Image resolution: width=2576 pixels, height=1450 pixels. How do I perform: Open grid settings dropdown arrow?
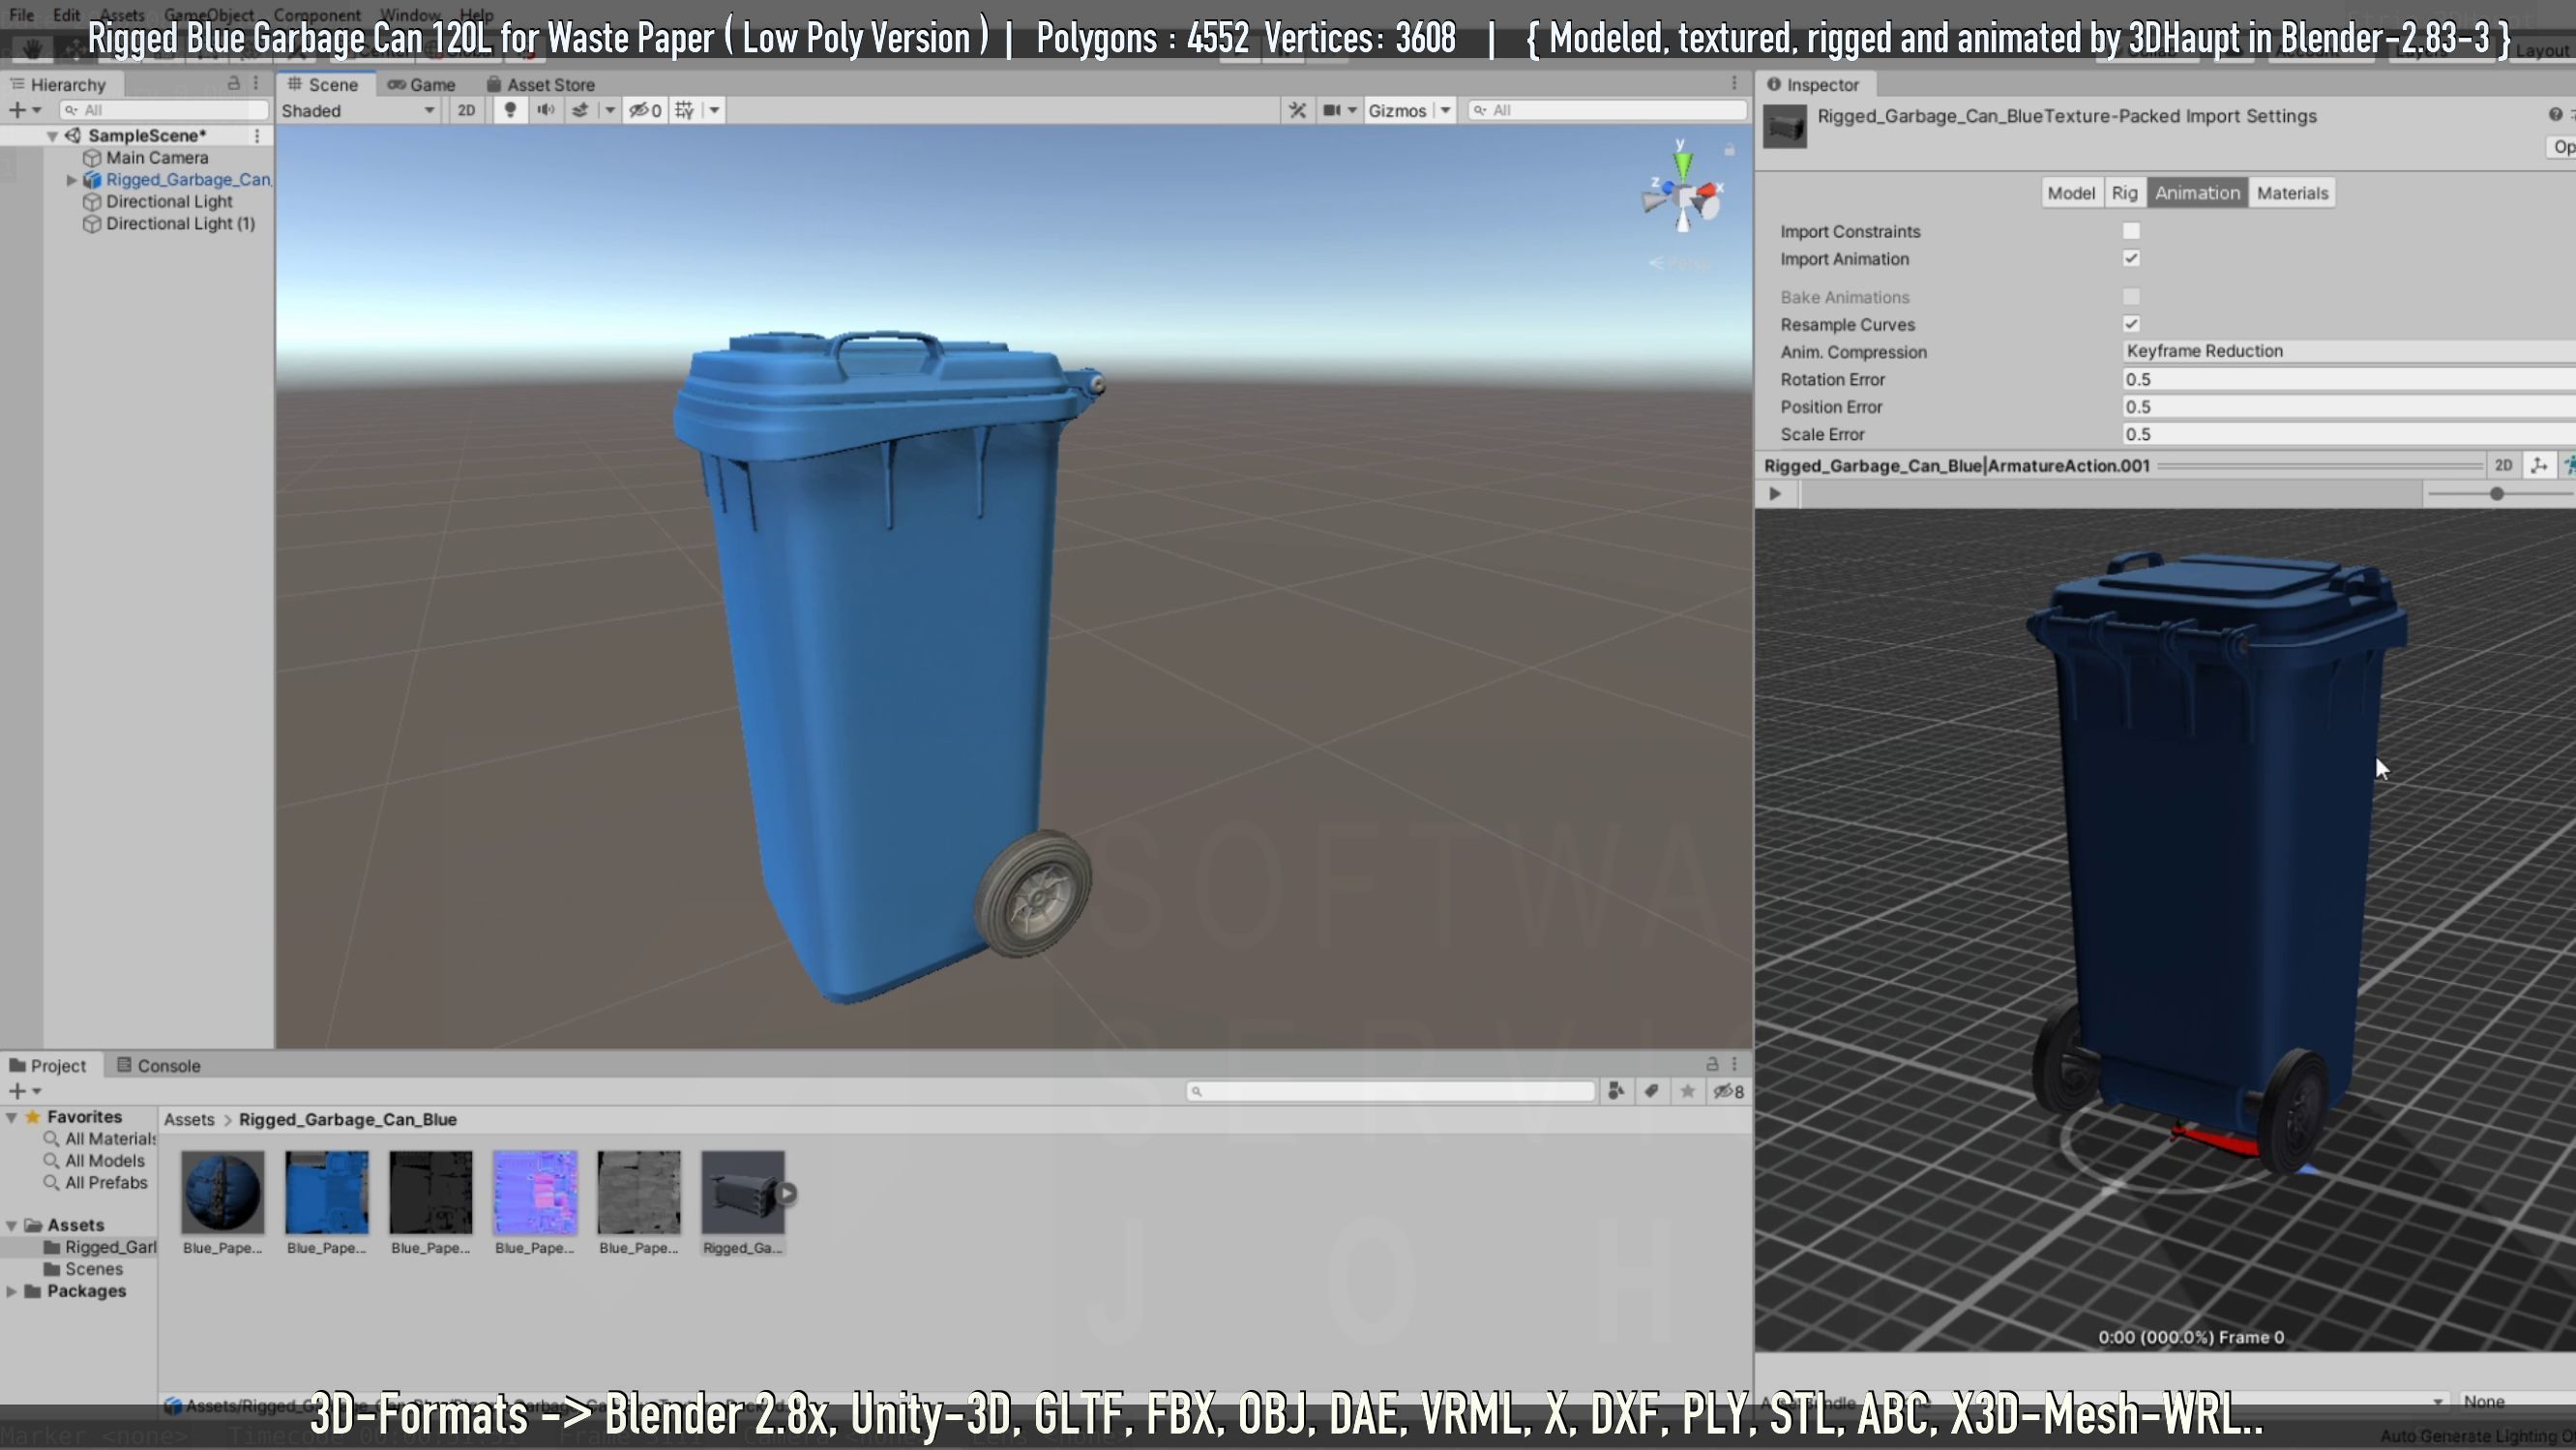tap(714, 110)
